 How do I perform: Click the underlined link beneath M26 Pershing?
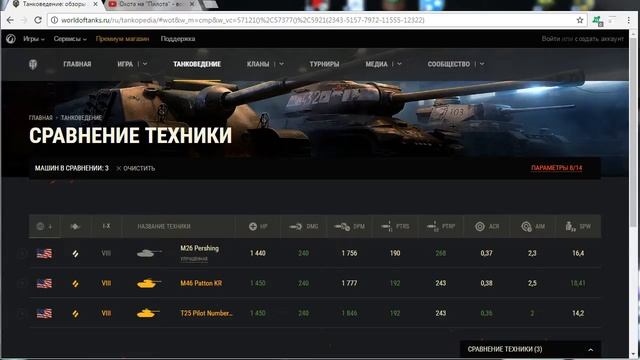pyautogui.click(x=194, y=259)
